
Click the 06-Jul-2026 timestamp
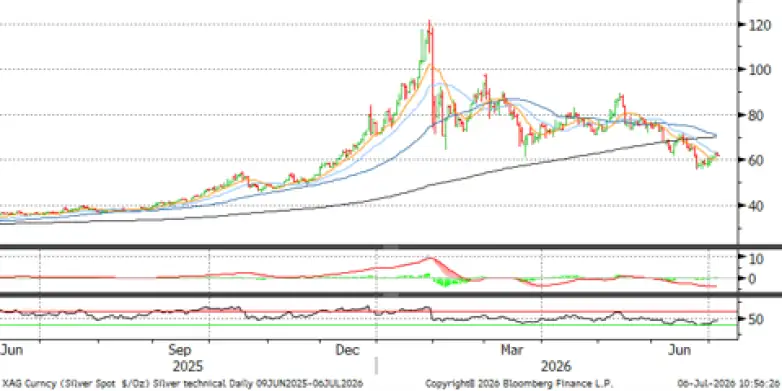728,384
